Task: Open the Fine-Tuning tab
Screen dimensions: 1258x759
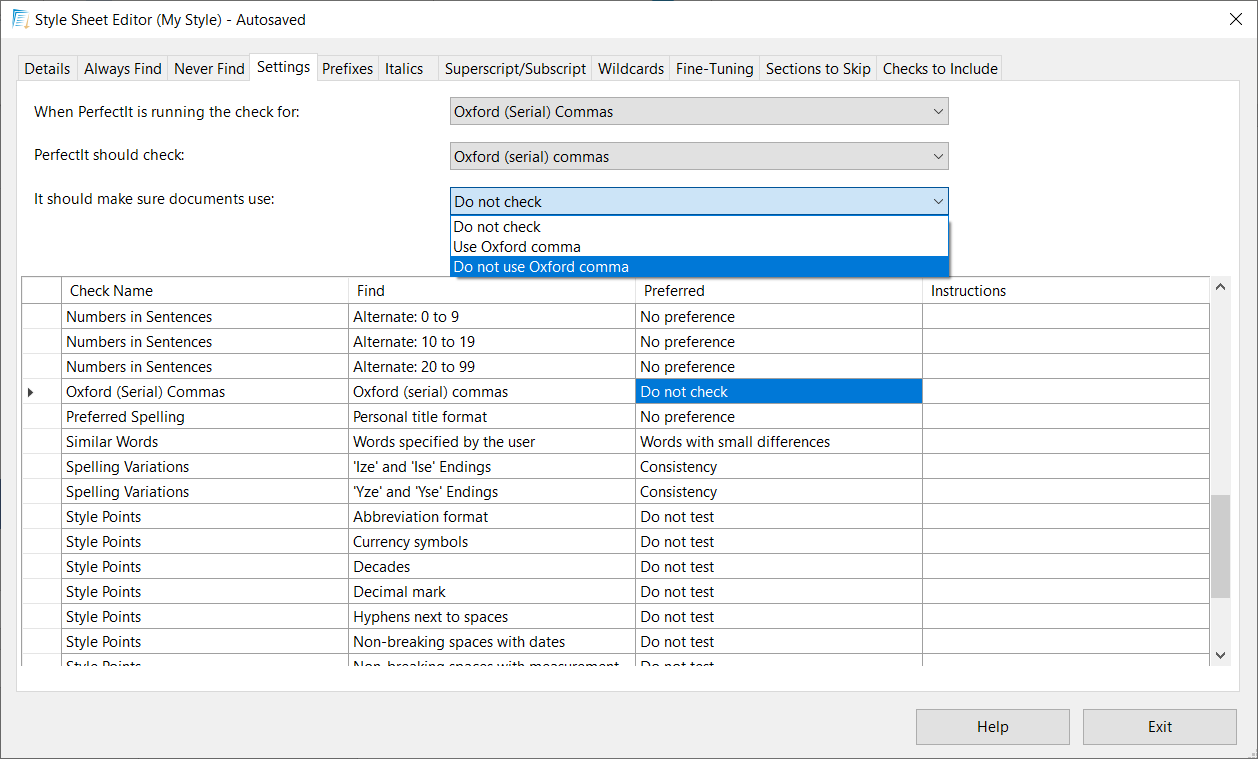Action: point(714,69)
